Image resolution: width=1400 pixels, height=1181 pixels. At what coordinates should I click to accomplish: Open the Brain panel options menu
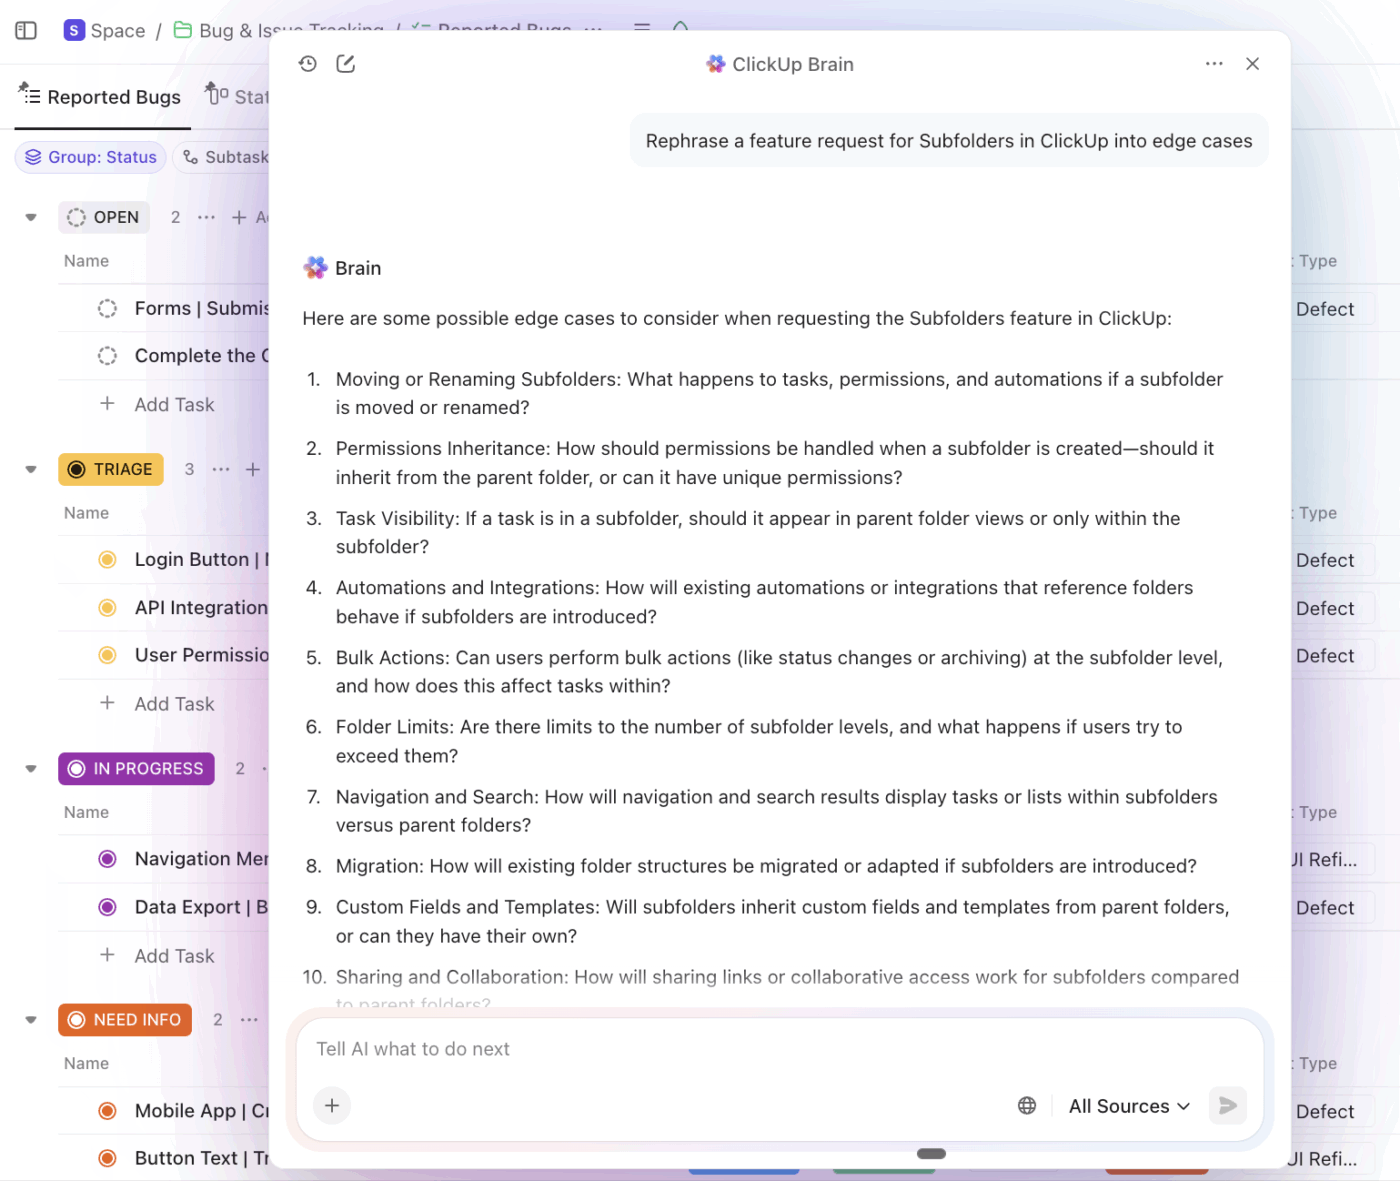pyautogui.click(x=1214, y=63)
